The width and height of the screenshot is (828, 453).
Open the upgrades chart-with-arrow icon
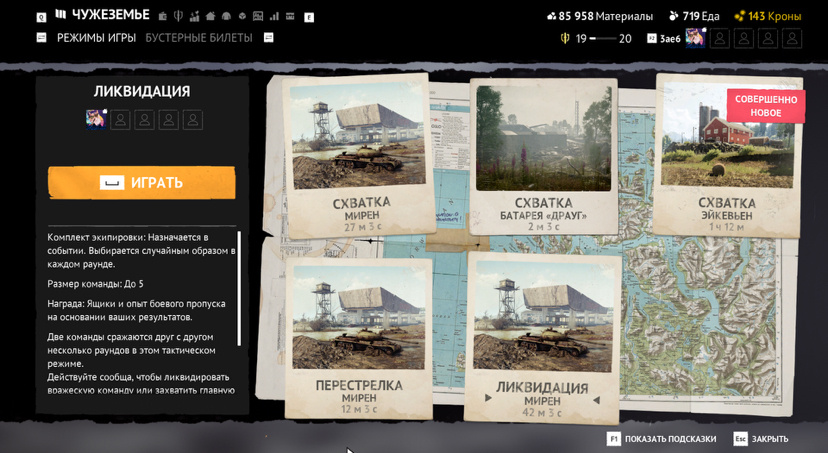click(194, 16)
